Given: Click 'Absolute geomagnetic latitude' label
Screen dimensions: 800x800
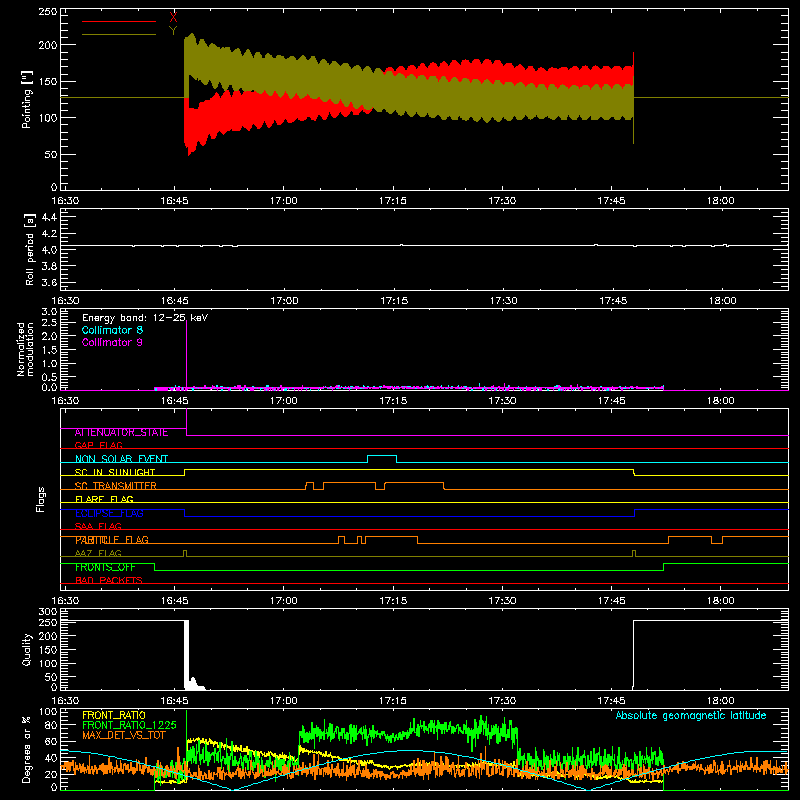Looking at the screenshot, I should [691, 716].
